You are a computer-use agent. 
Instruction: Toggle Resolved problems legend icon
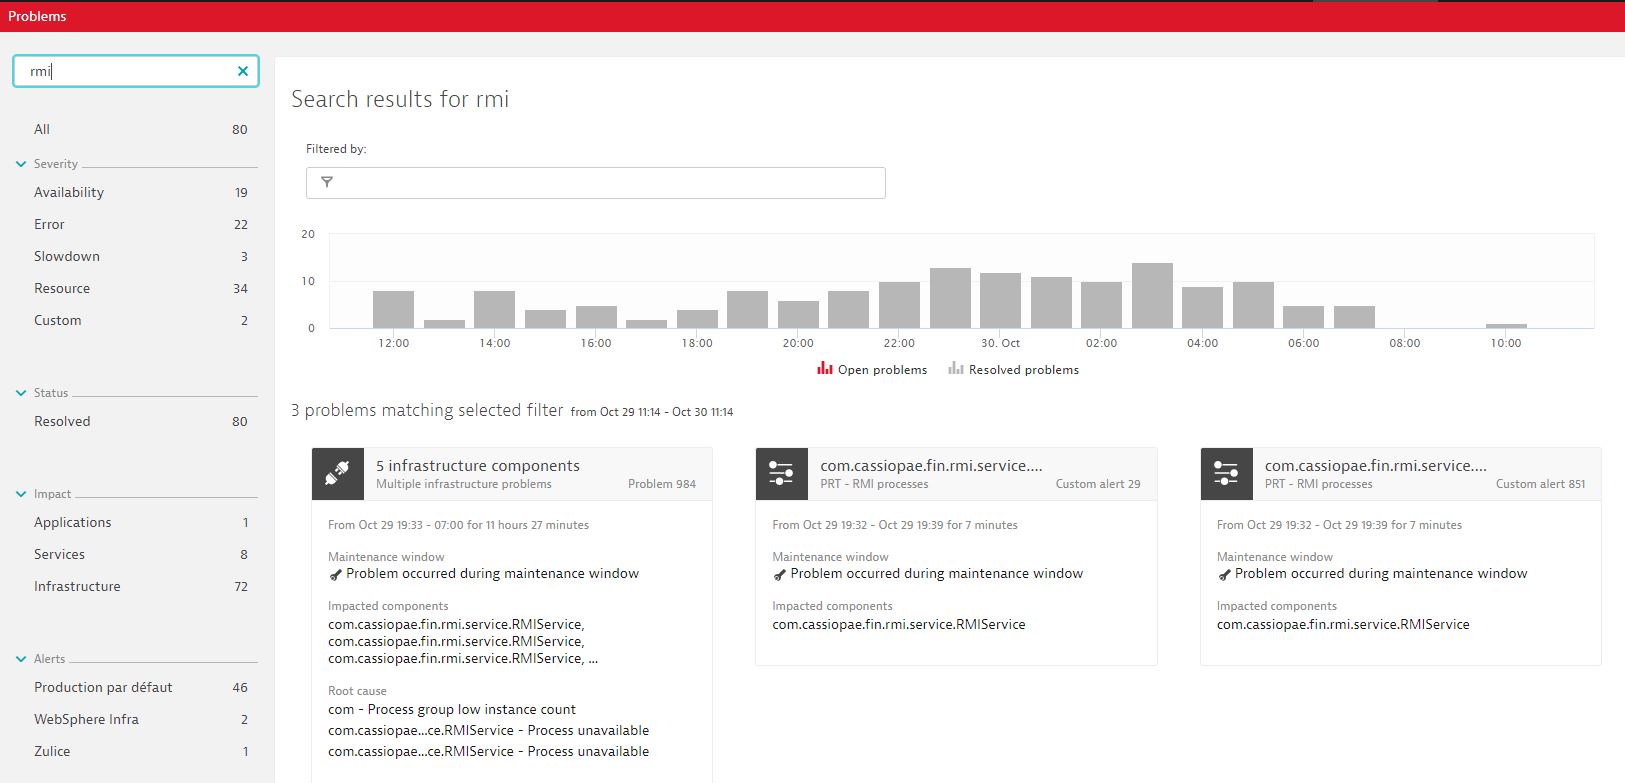[956, 369]
